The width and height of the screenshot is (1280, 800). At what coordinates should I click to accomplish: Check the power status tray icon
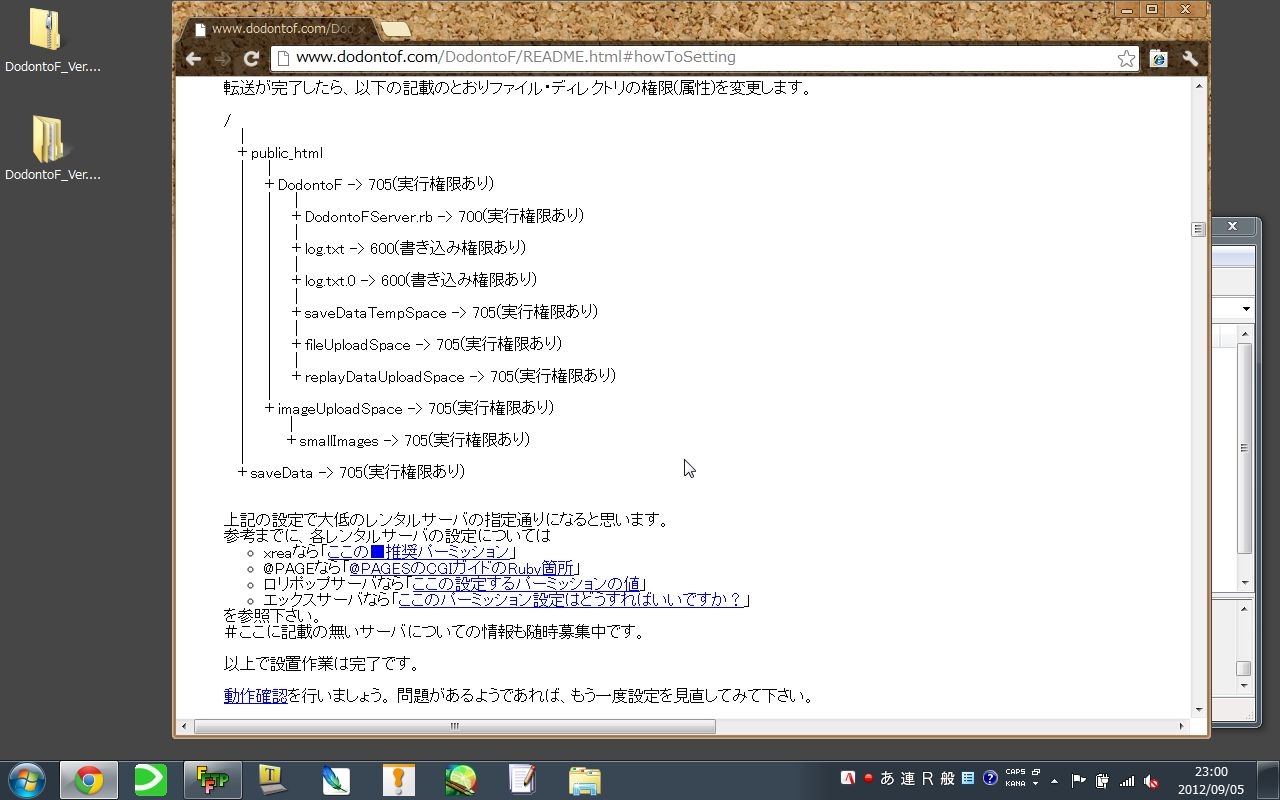1102,781
